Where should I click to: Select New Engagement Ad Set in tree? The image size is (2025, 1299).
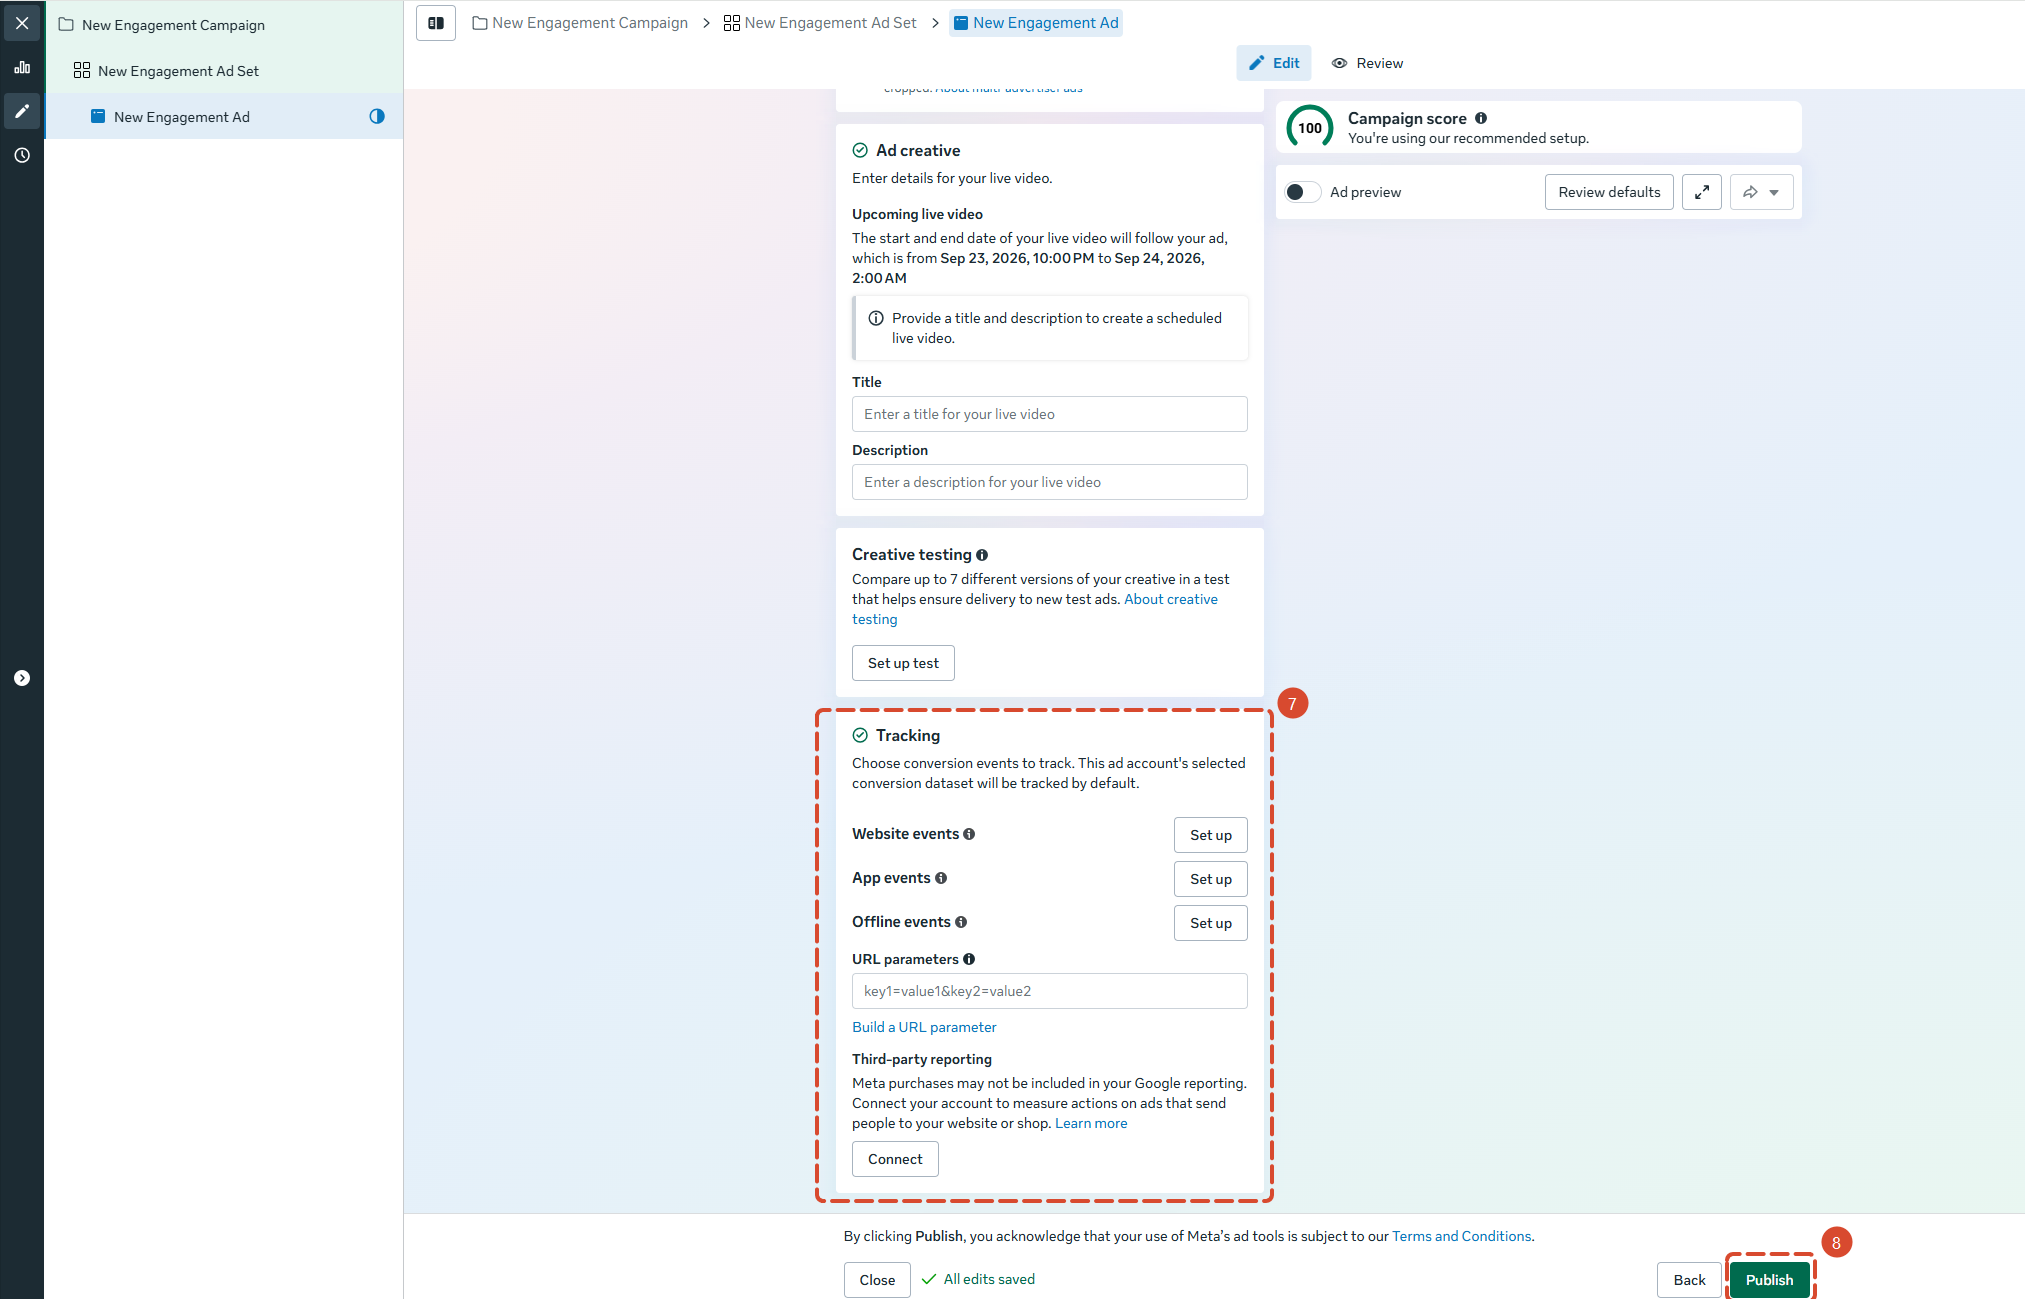click(x=223, y=70)
